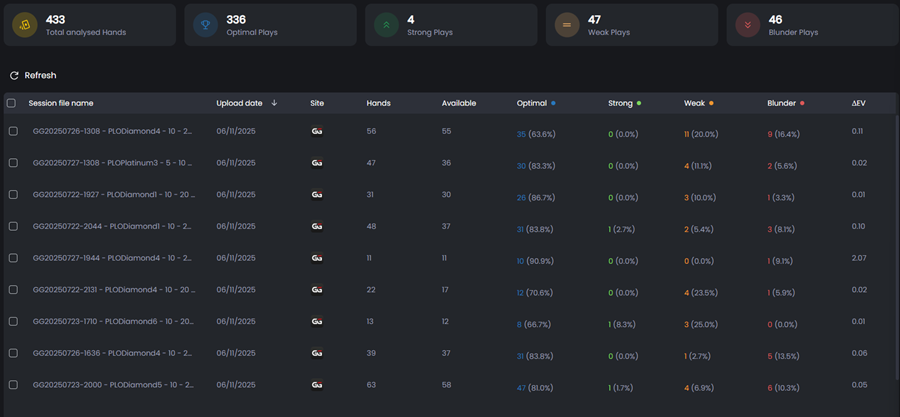The height and width of the screenshot is (417, 900).
Task: Sort by Optimal column header
Action: click(x=532, y=103)
